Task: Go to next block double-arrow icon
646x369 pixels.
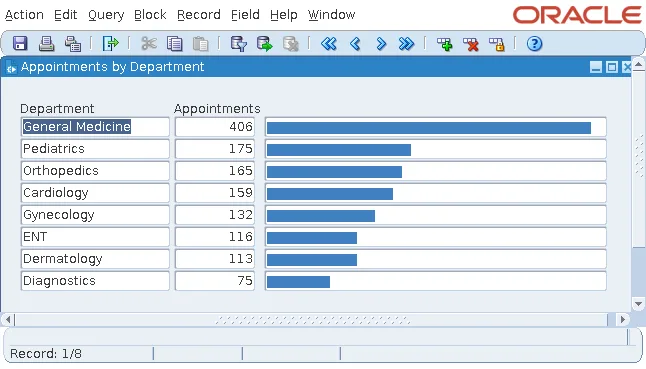Action: click(x=406, y=43)
